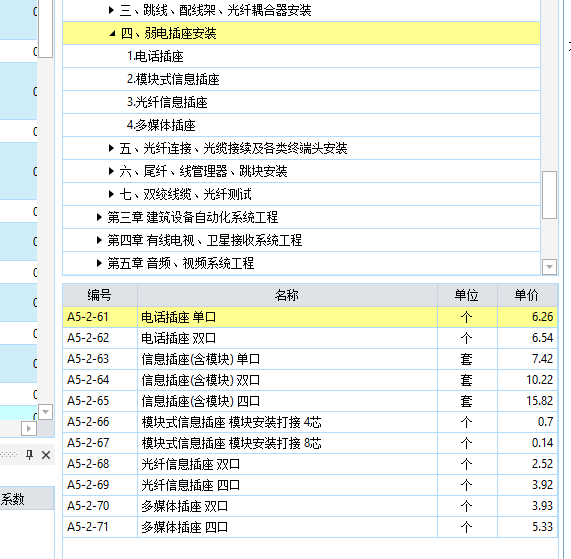
Task: Select row 多媒体插座 四口
Action: pyautogui.click(x=310, y=527)
